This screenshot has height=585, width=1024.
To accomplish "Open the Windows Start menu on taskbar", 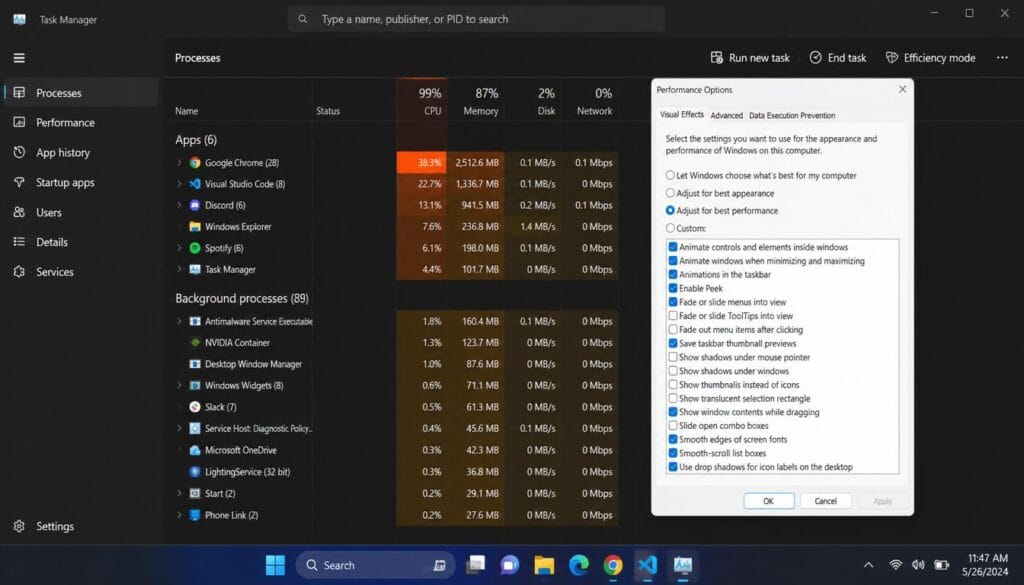I will click(275, 565).
